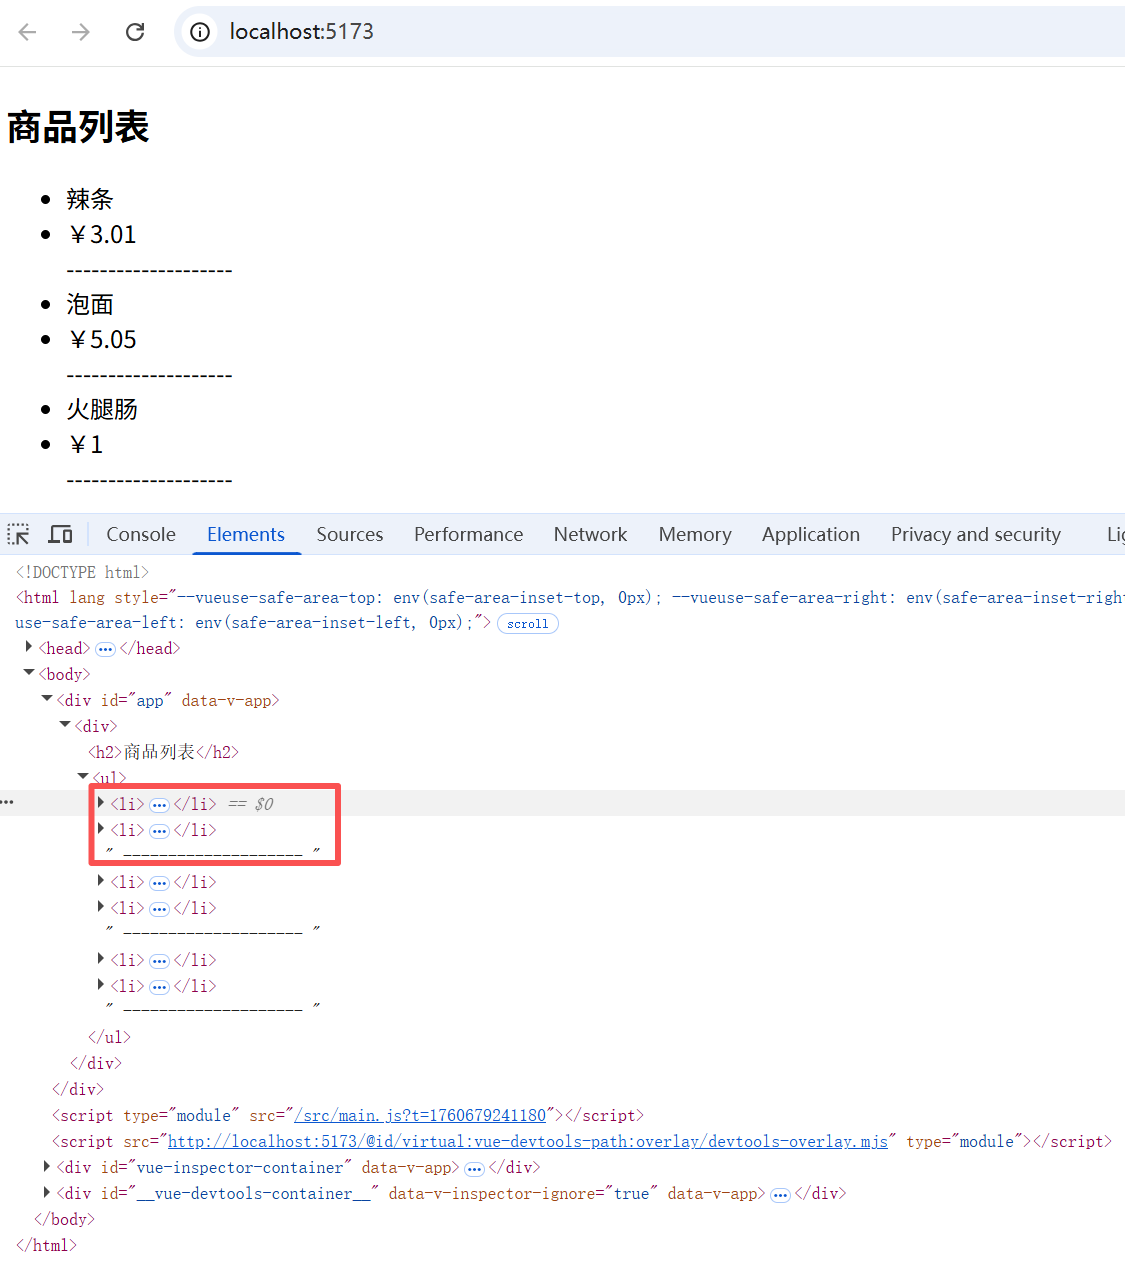Activate the DevTools inspect element picker
This screenshot has width=1125, height=1263.
(19, 534)
